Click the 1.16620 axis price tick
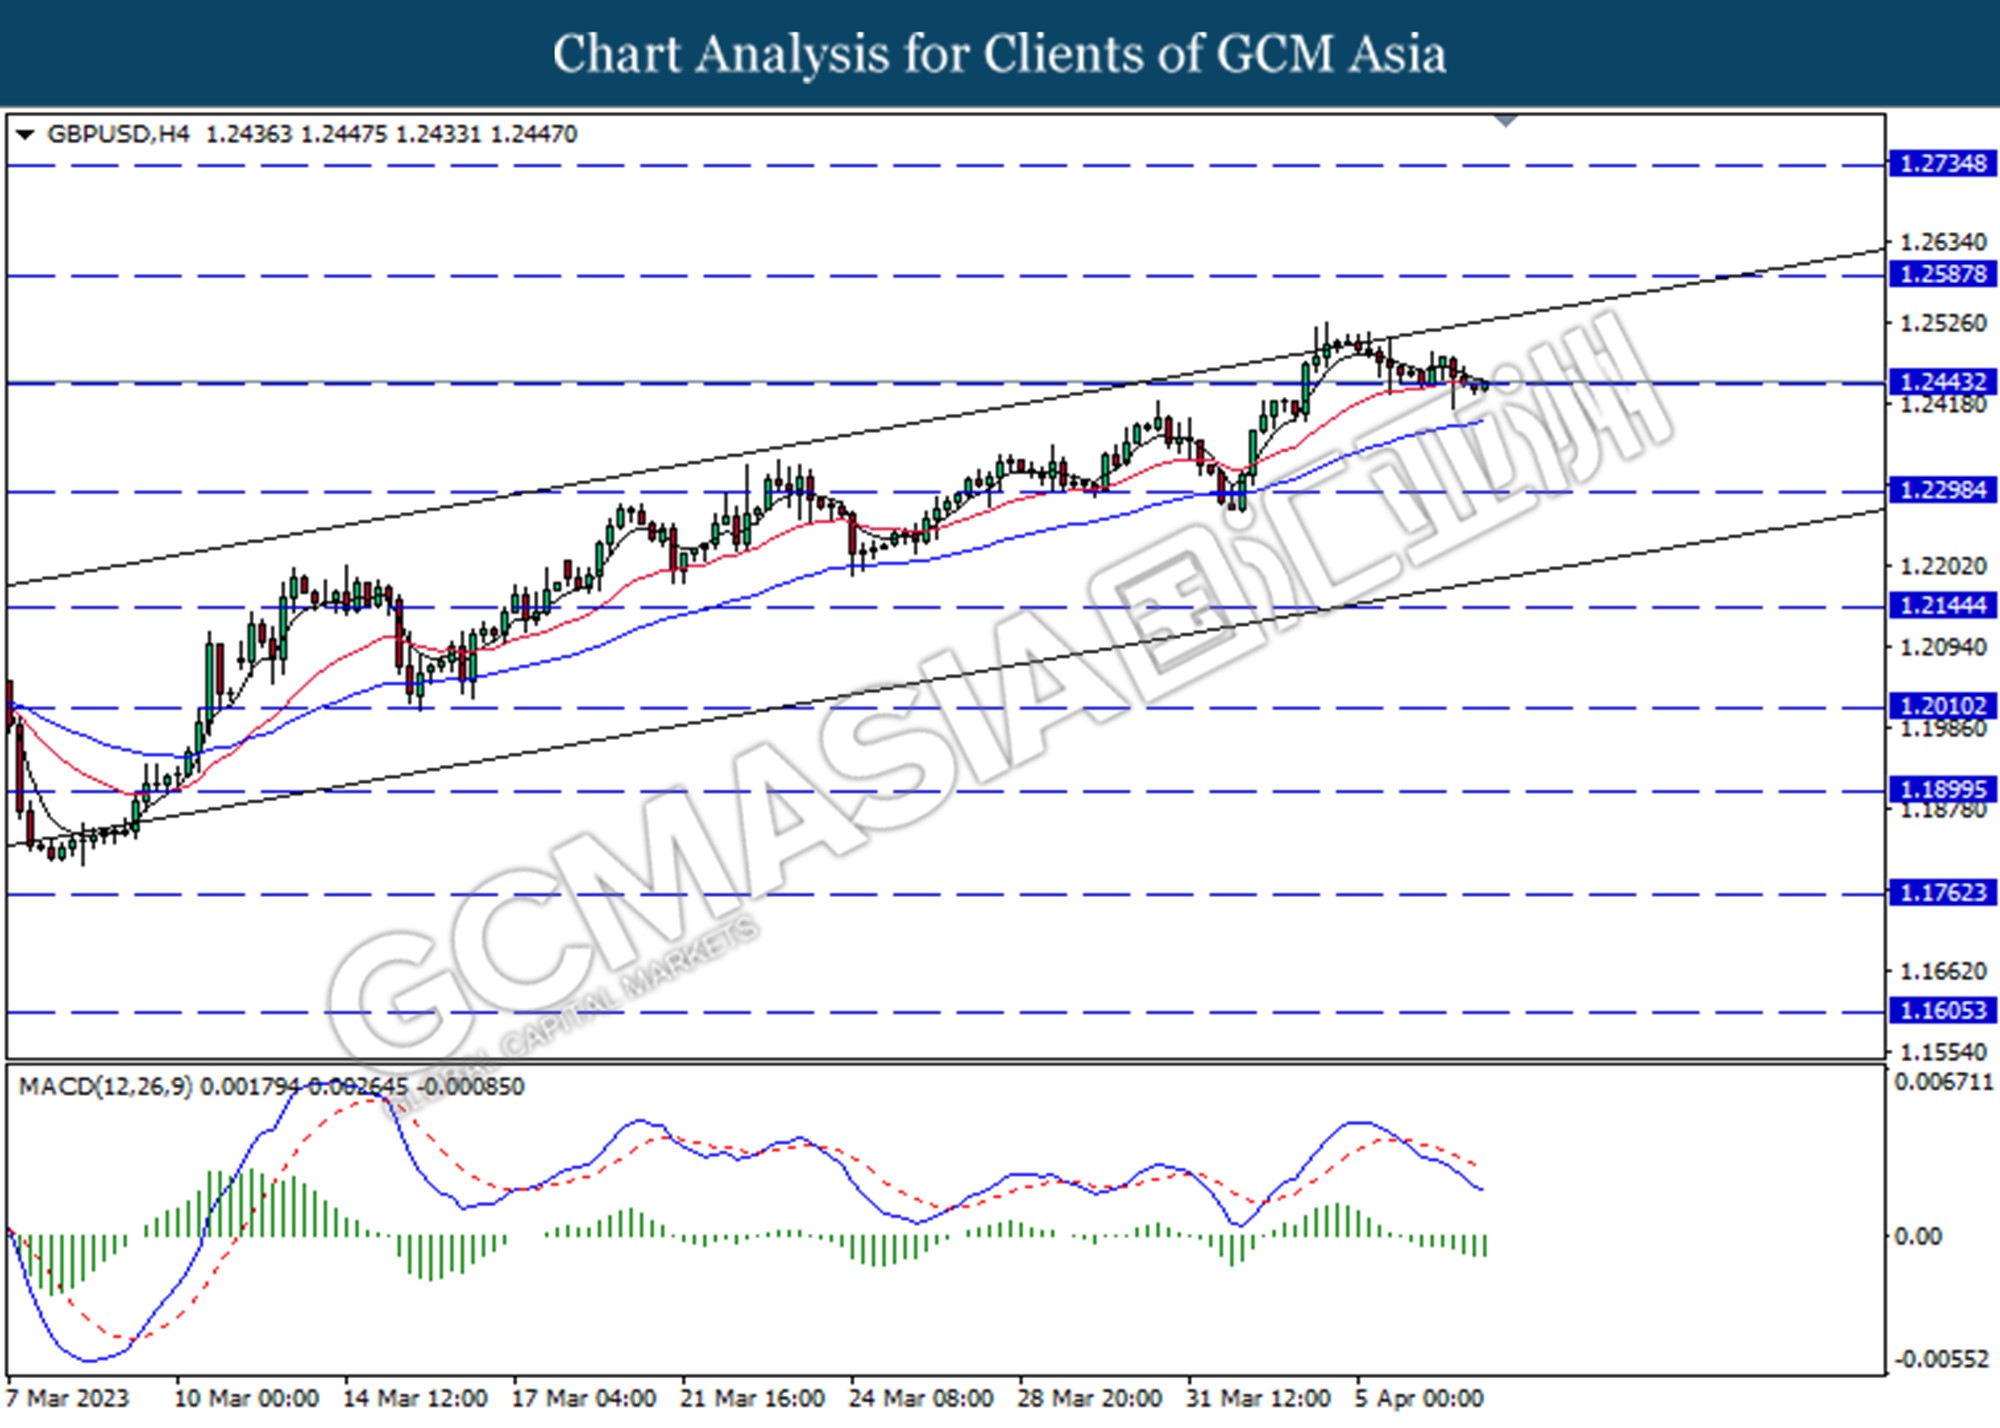Viewport: 2000px width, 1428px height. click(x=1942, y=971)
